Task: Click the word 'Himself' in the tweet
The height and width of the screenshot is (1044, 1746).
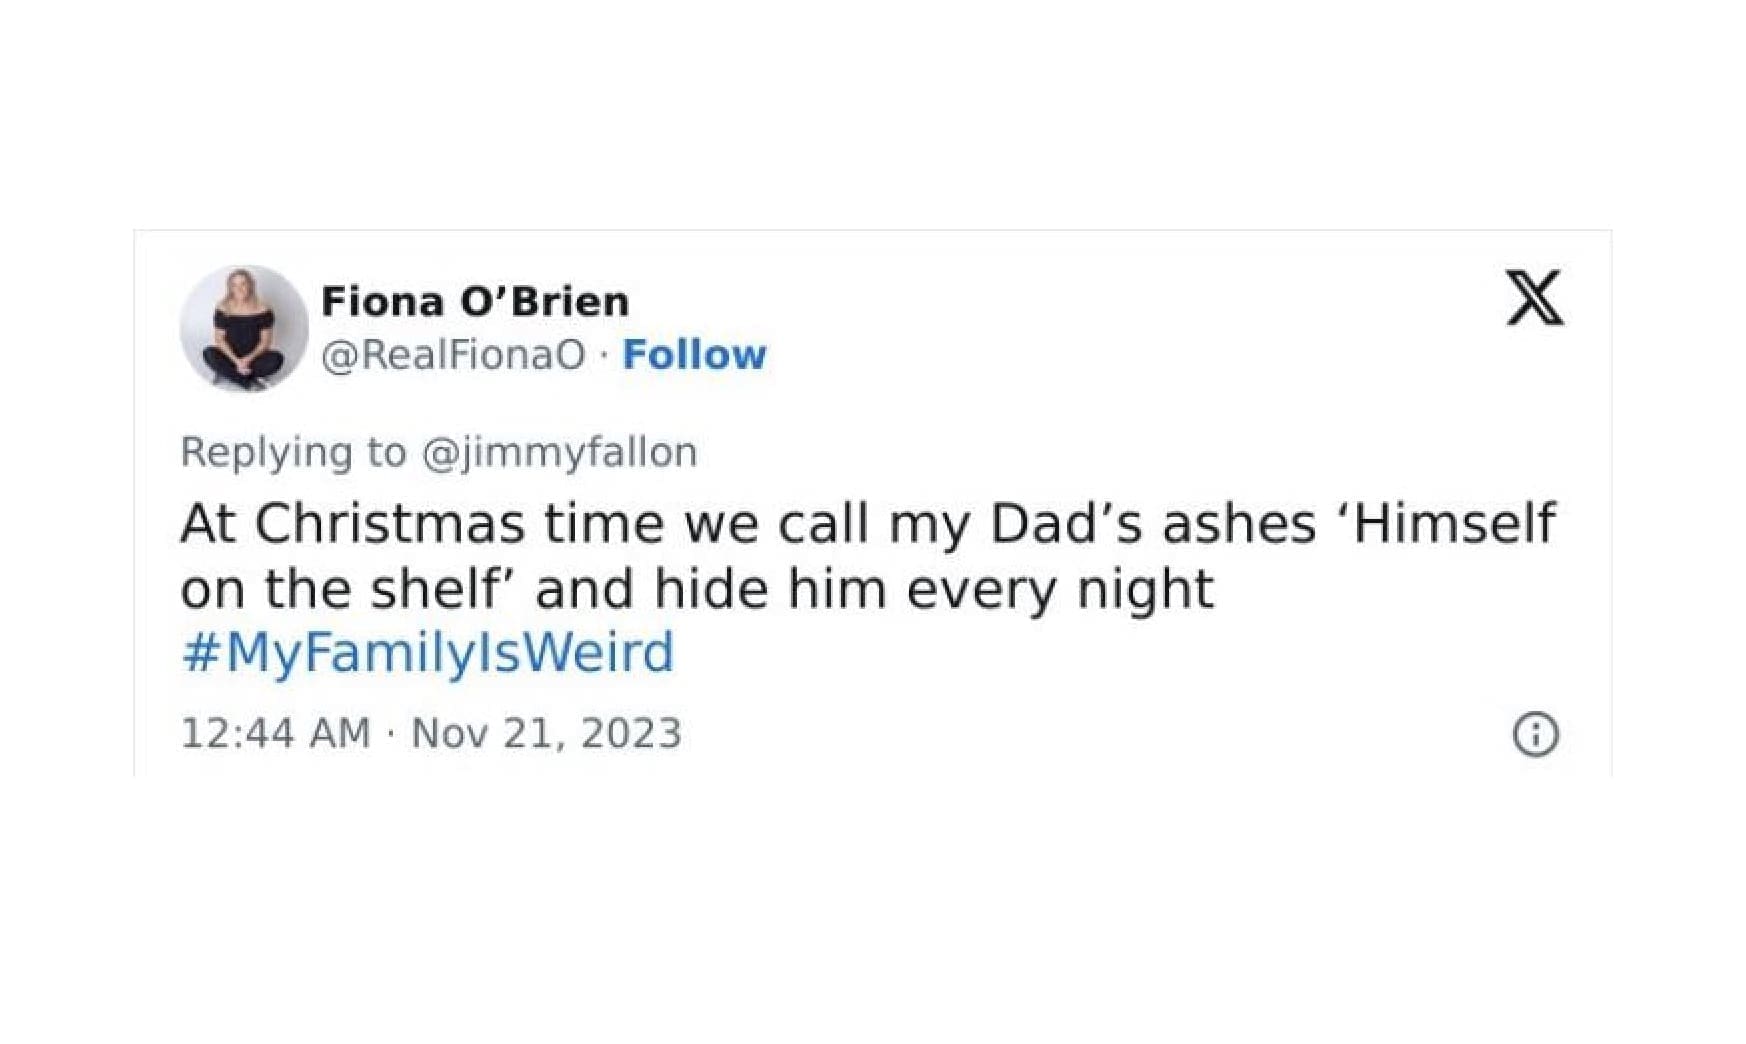Action: pos(1454,523)
